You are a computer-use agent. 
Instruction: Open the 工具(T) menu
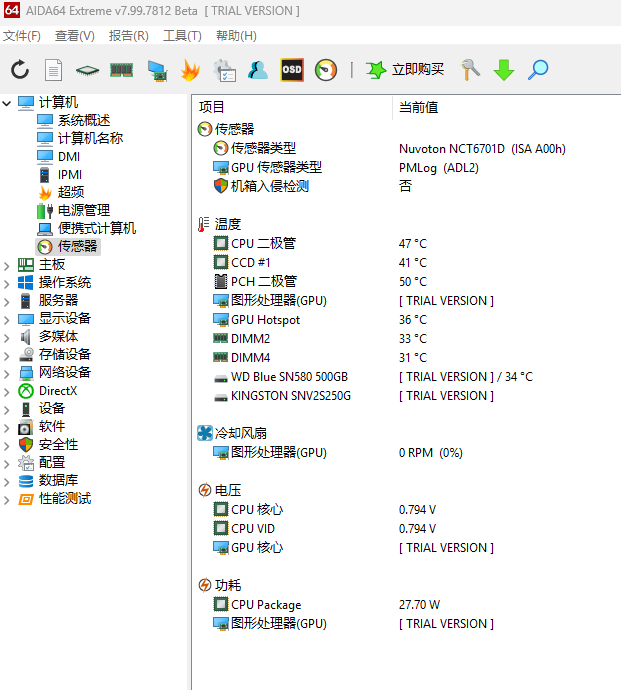[x=182, y=36]
